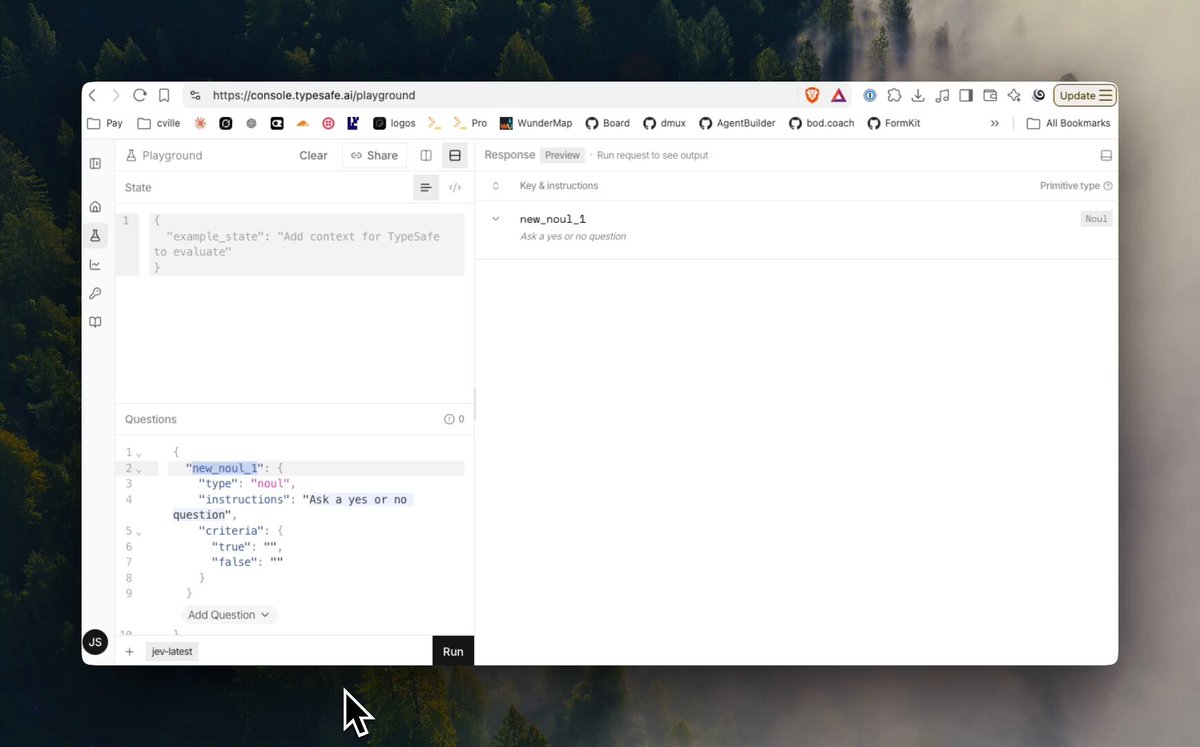
Task: Reload the current page
Action: point(140,95)
